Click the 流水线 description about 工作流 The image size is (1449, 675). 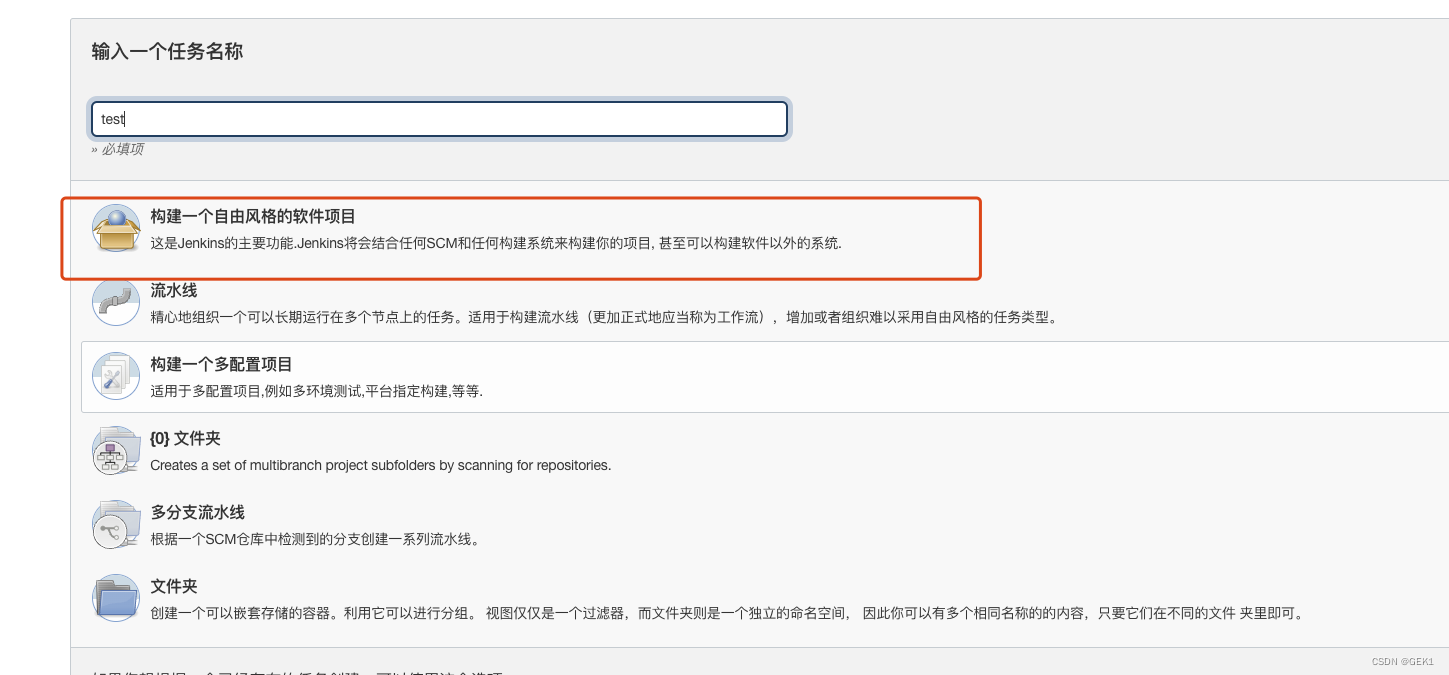pos(604,317)
